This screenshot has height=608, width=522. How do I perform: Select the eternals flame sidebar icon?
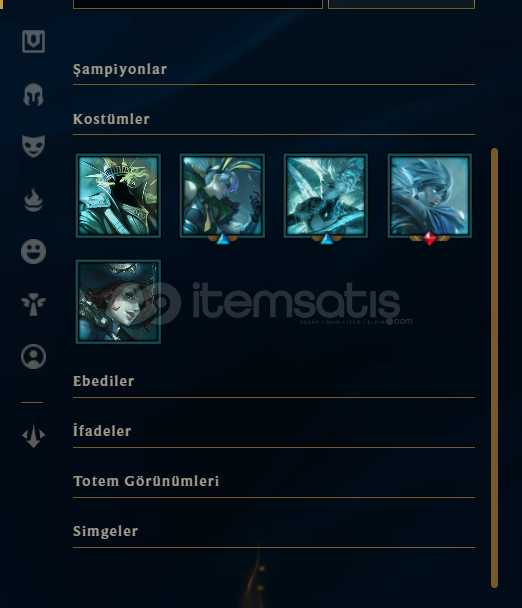point(33,200)
